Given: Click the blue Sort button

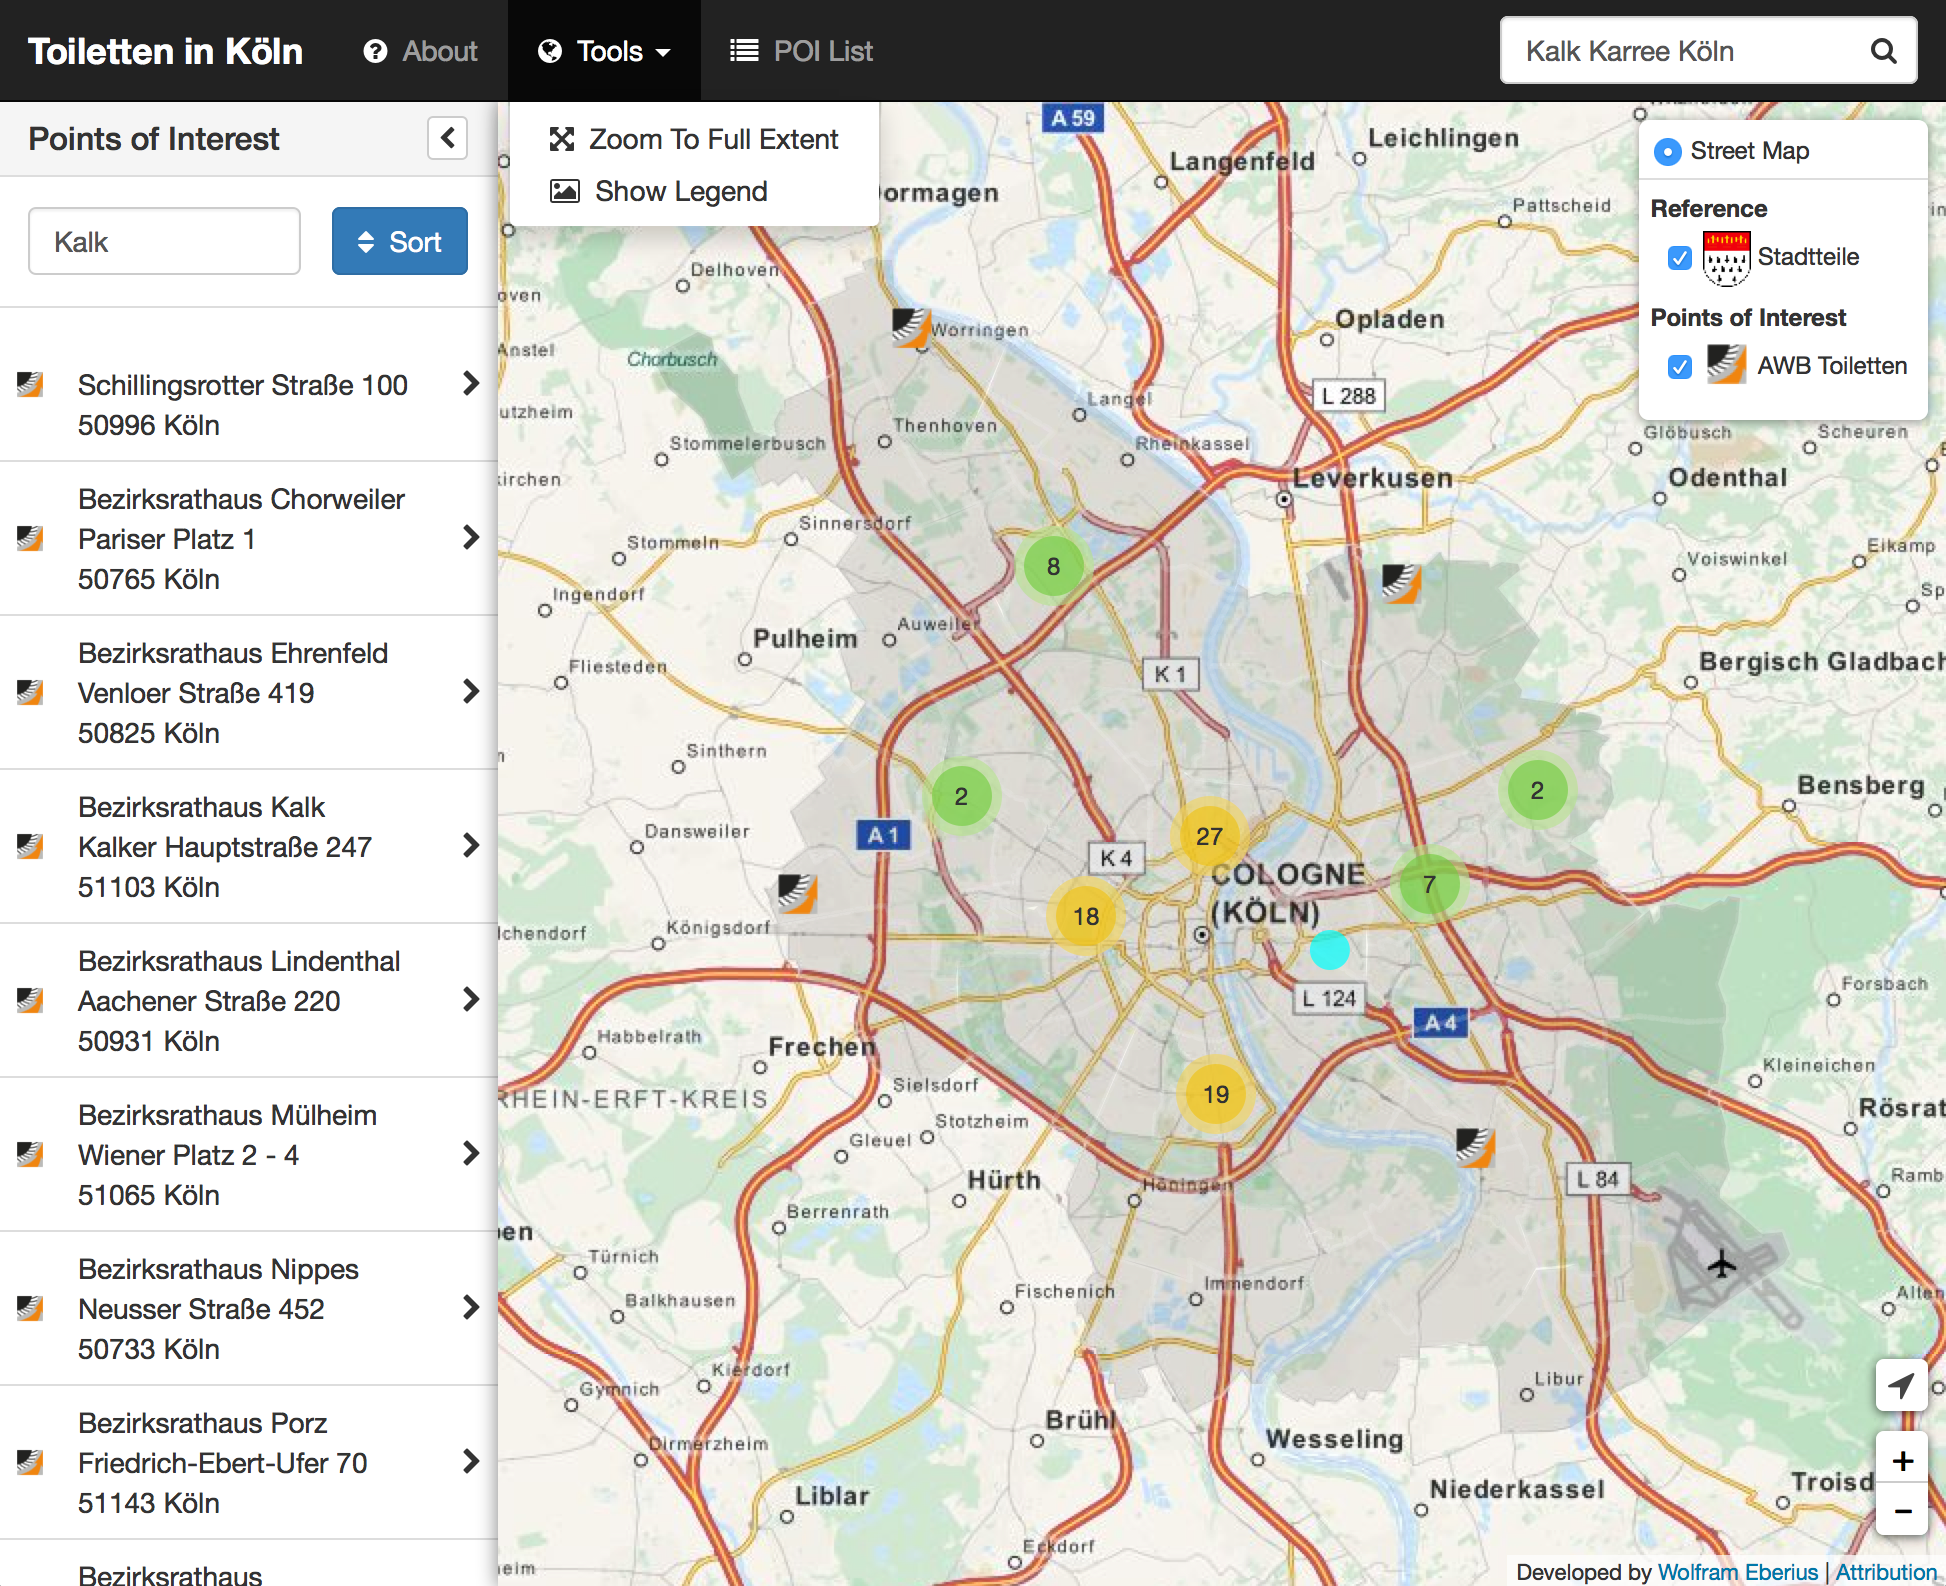Looking at the screenshot, I should click(x=399, y=241).
